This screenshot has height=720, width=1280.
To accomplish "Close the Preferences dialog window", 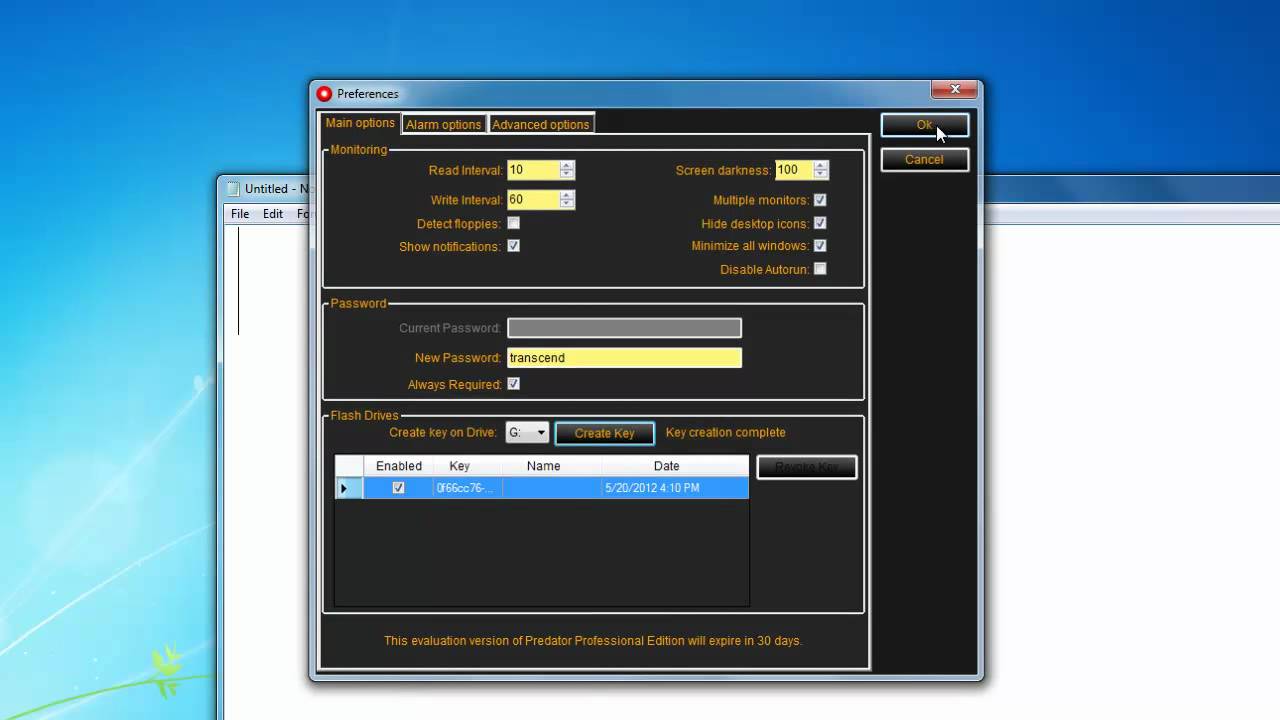I will [955, 89].
